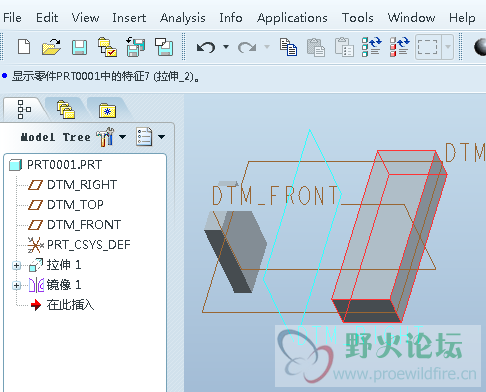
Task: Open the Model Tree show dropdown arrow
Action: [162, 137]
